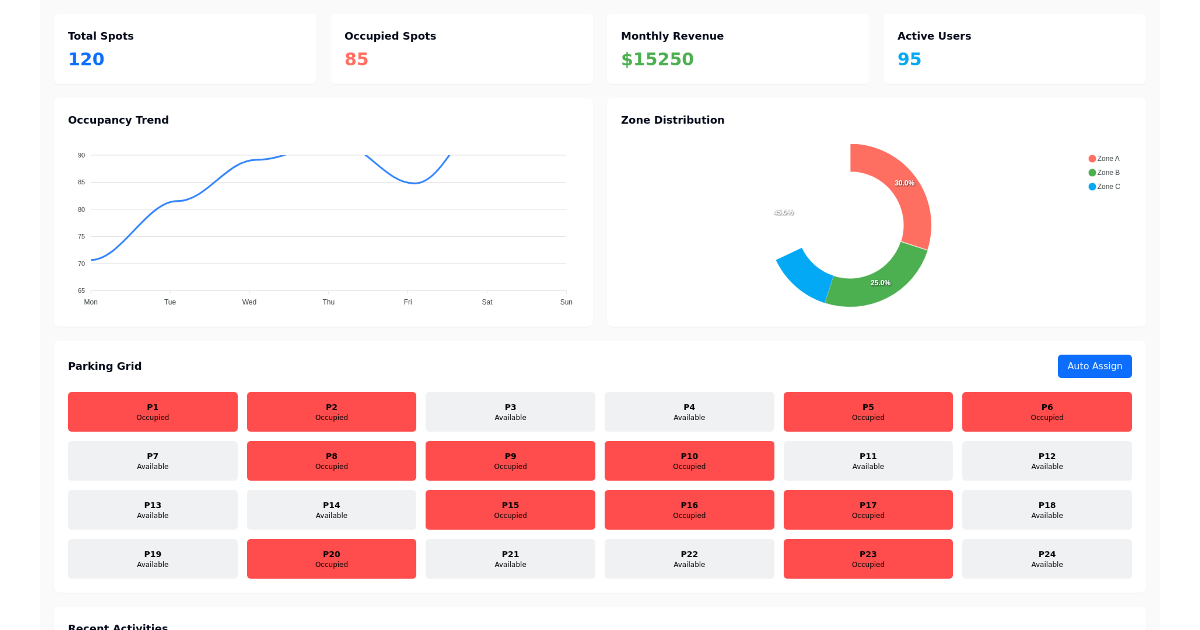This screenshot has width=1200, height=630.
Task: Select parking spot P24
Action: click(1046, 558)
